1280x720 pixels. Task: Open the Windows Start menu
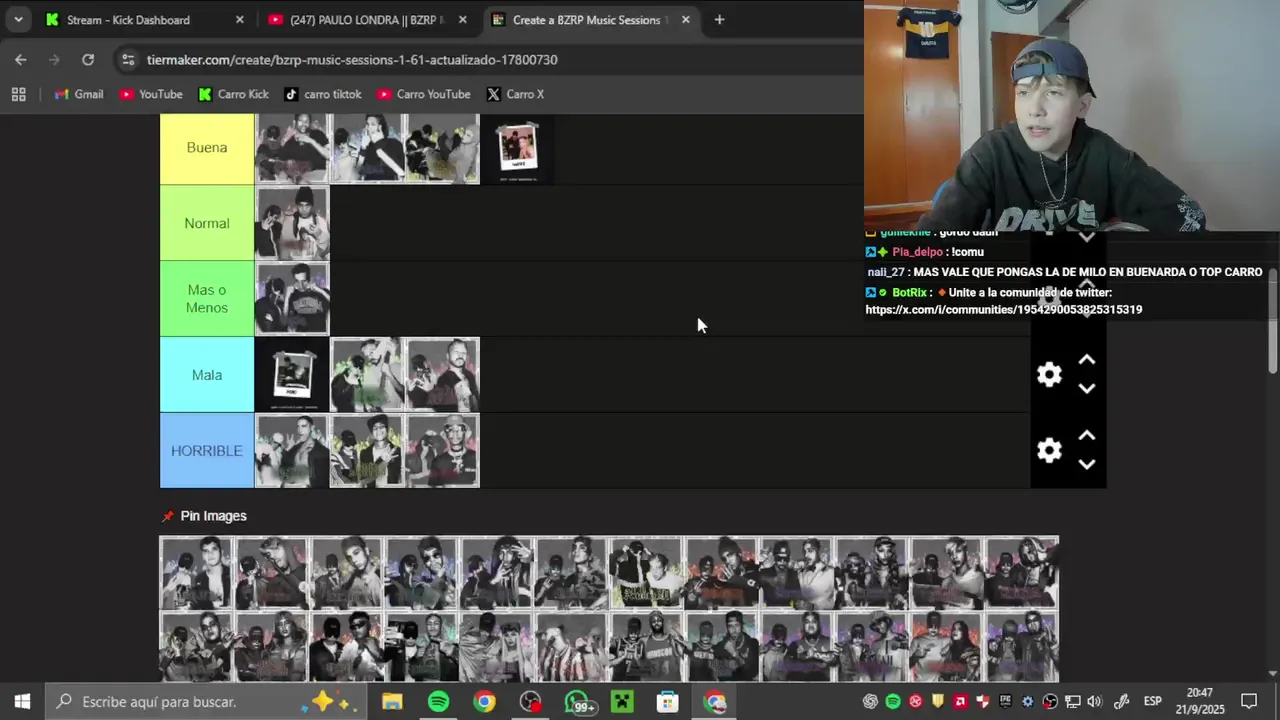[x=22, y=701]
